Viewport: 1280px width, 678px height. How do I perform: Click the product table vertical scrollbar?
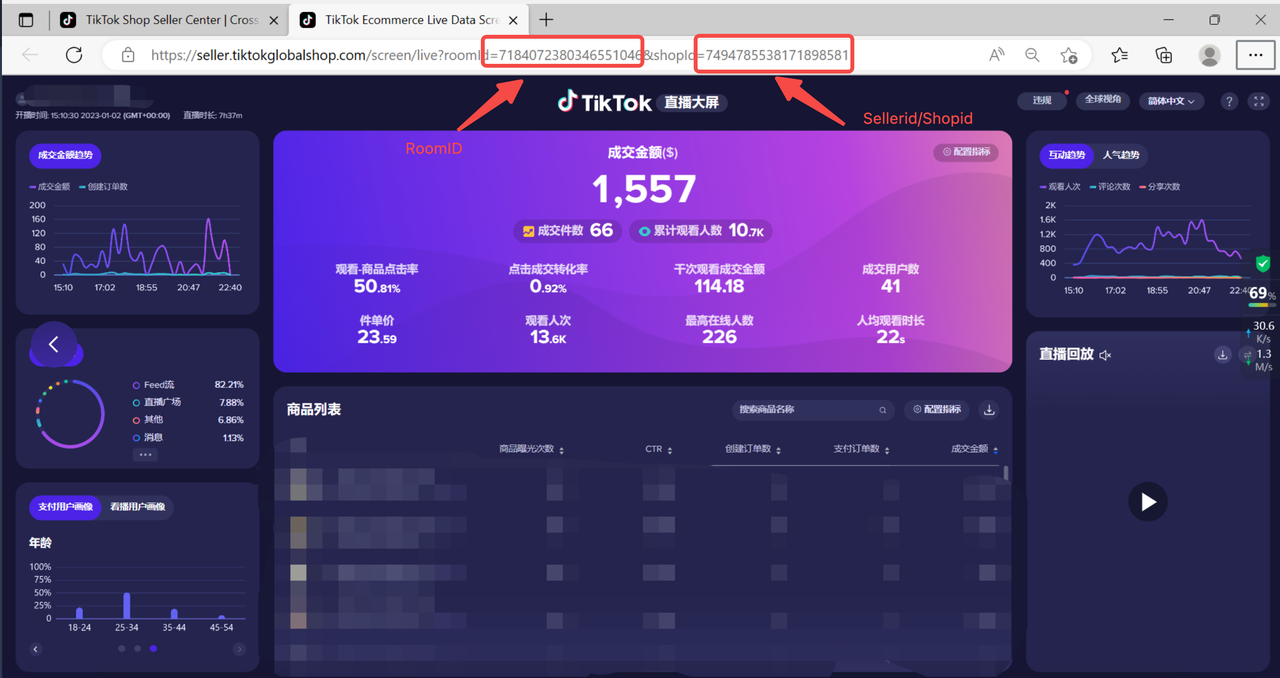click(1005, 475)
